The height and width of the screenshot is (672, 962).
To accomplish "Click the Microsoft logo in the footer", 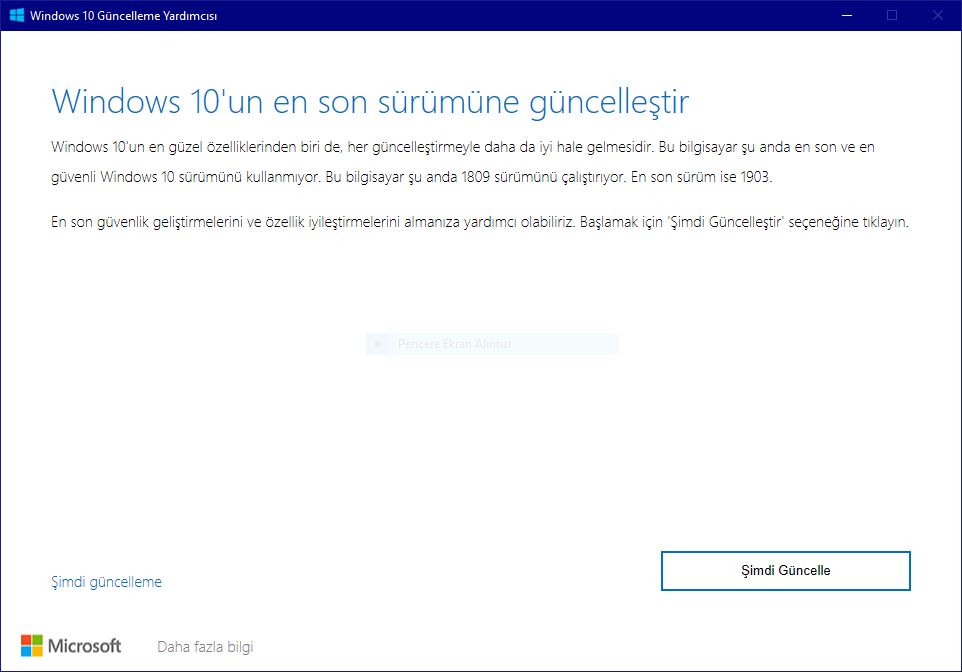I will tap(71, 646).
